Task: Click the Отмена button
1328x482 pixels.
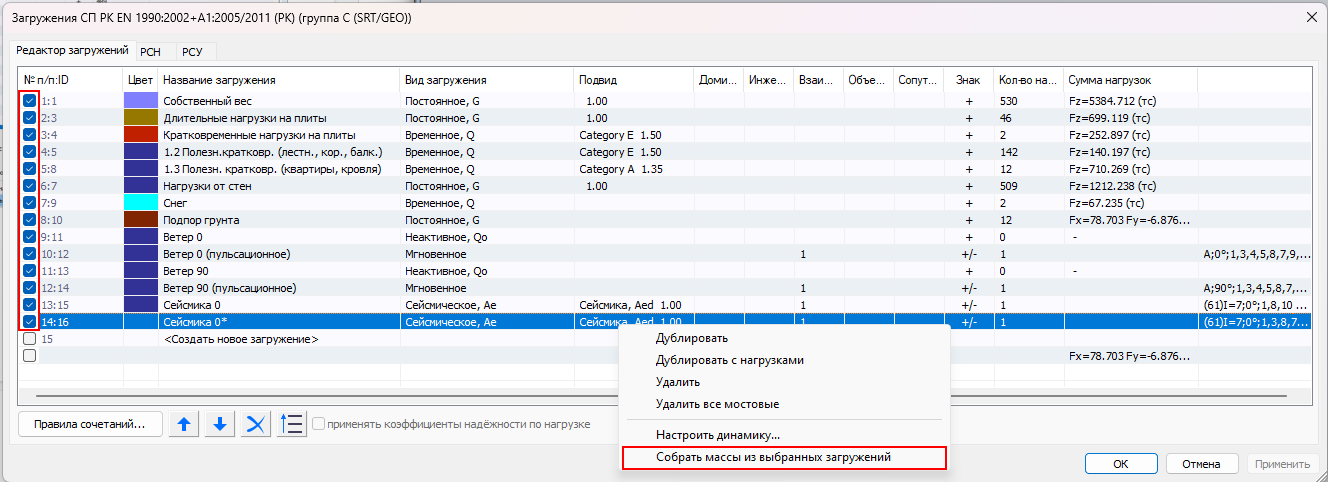Action: pos(1201,464)
